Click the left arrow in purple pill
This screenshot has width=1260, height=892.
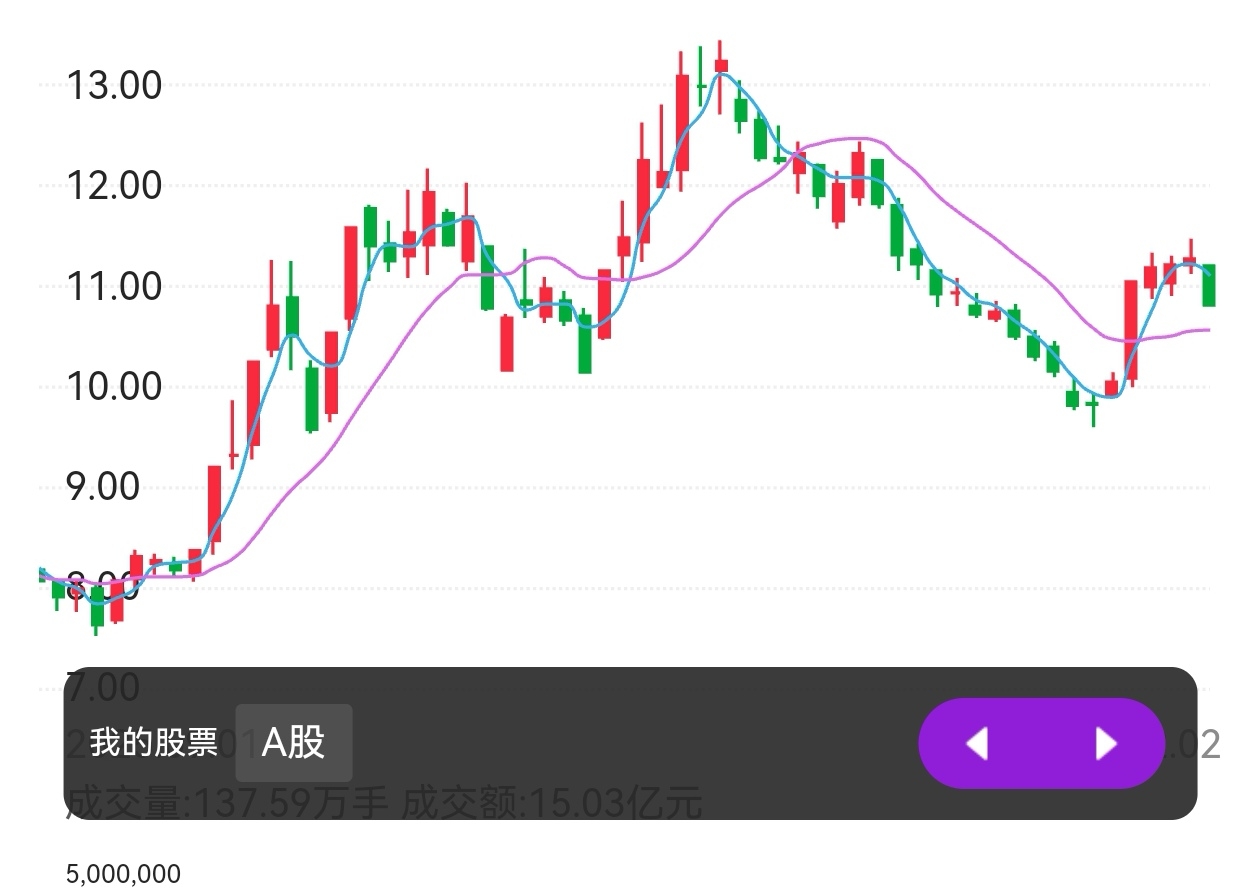click(x=977, y=744)
